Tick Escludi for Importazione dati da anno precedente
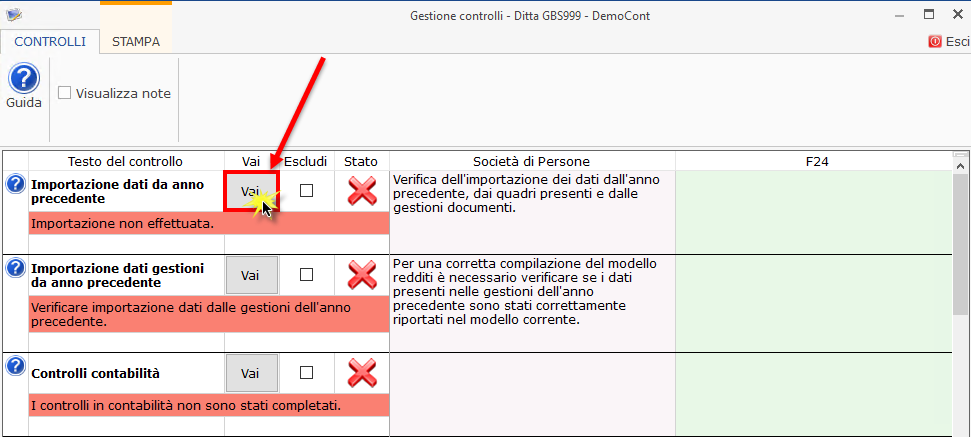 click(306, 191)
